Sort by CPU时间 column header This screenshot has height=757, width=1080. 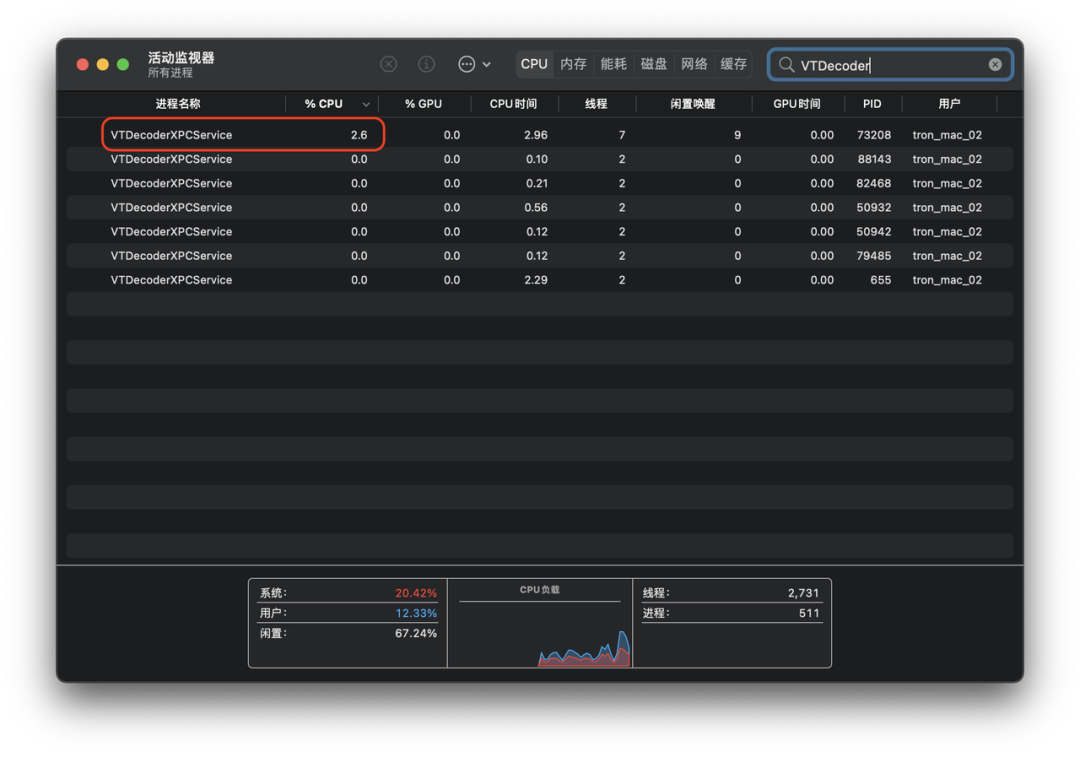[513, 104]
